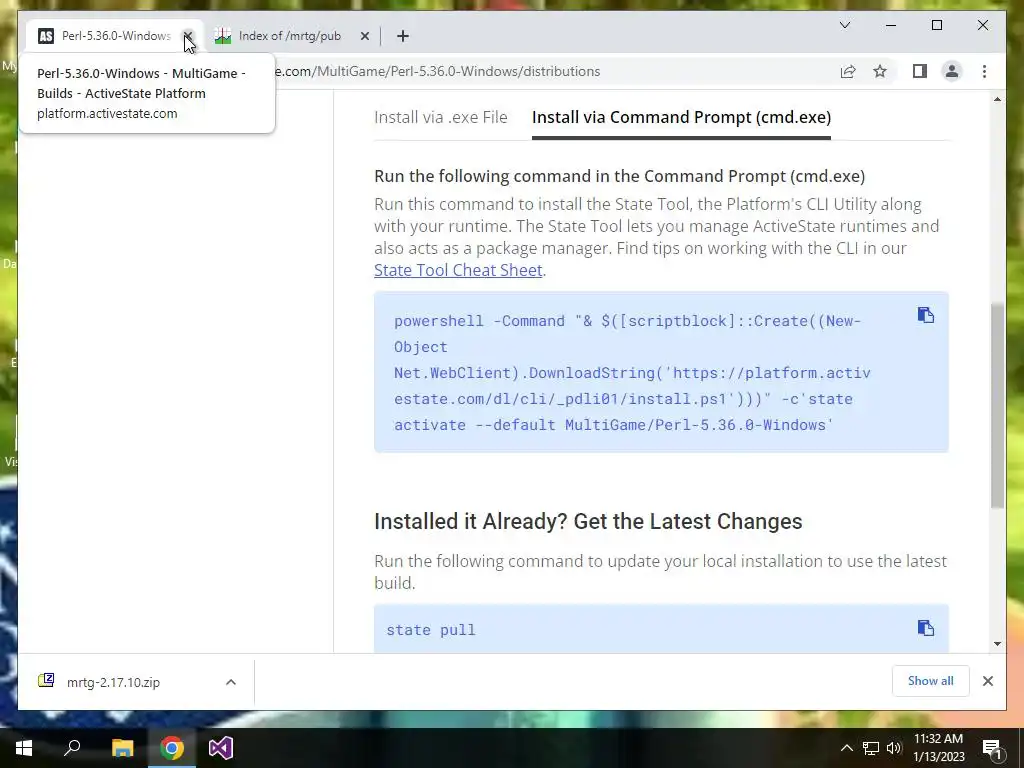Open the notification center icon
This screenshot has height=768, width=1024.
[x=992, y=748]
